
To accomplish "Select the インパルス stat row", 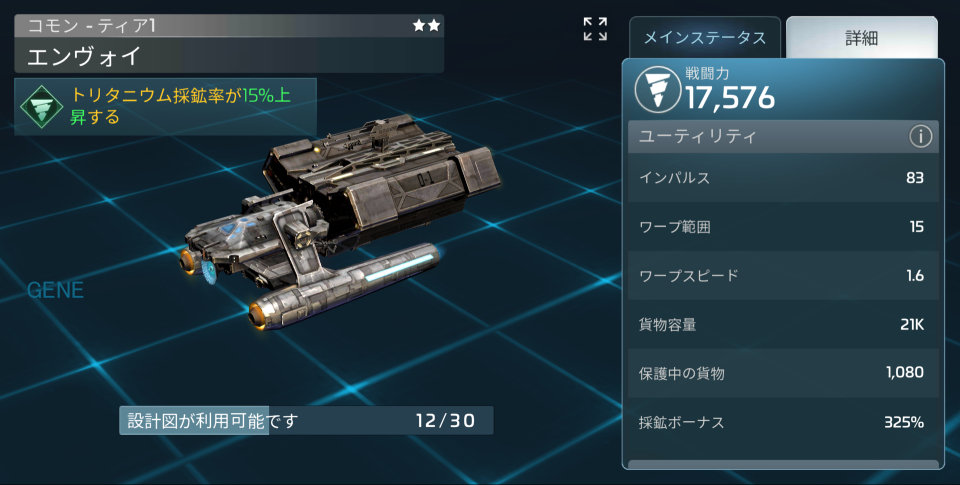I will (783, 178).
